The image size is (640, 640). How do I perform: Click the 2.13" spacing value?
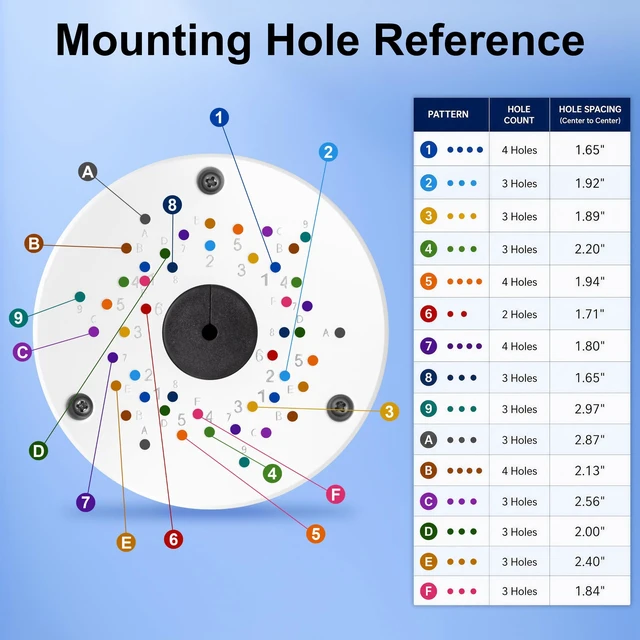tap(590, 471)
